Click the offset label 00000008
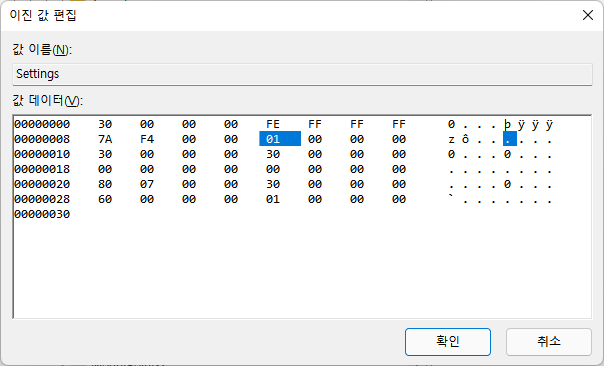This screenshot has height=366, width=604. coord(42,139)
